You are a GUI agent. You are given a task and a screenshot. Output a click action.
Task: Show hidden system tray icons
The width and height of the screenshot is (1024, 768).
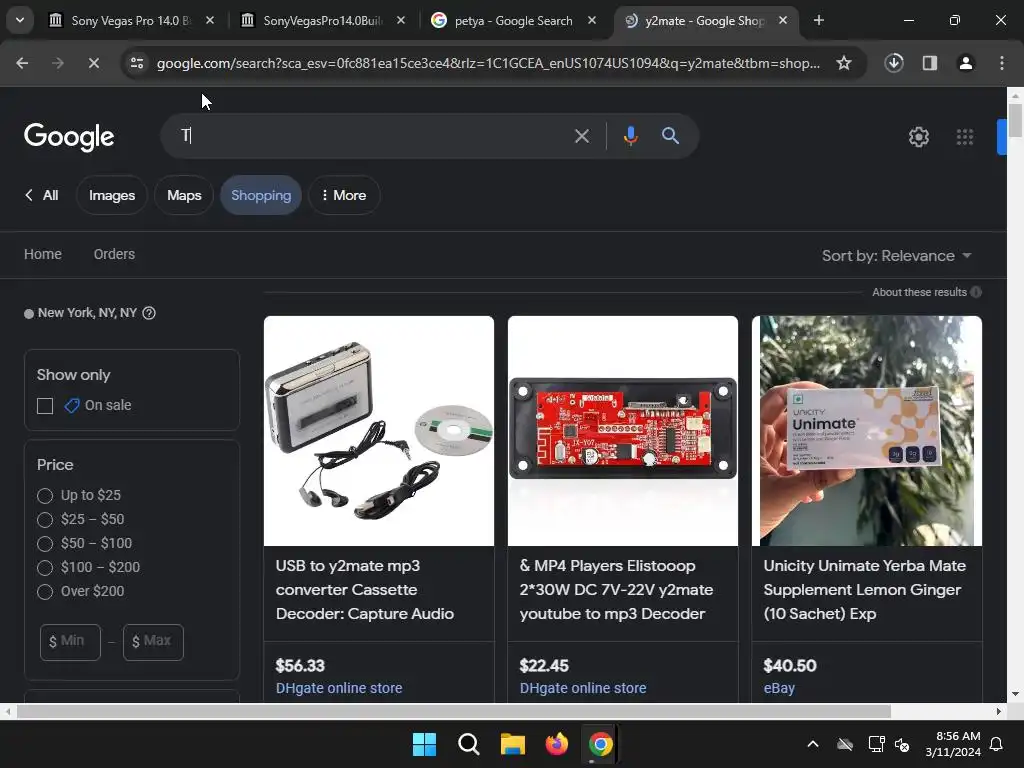813,744
